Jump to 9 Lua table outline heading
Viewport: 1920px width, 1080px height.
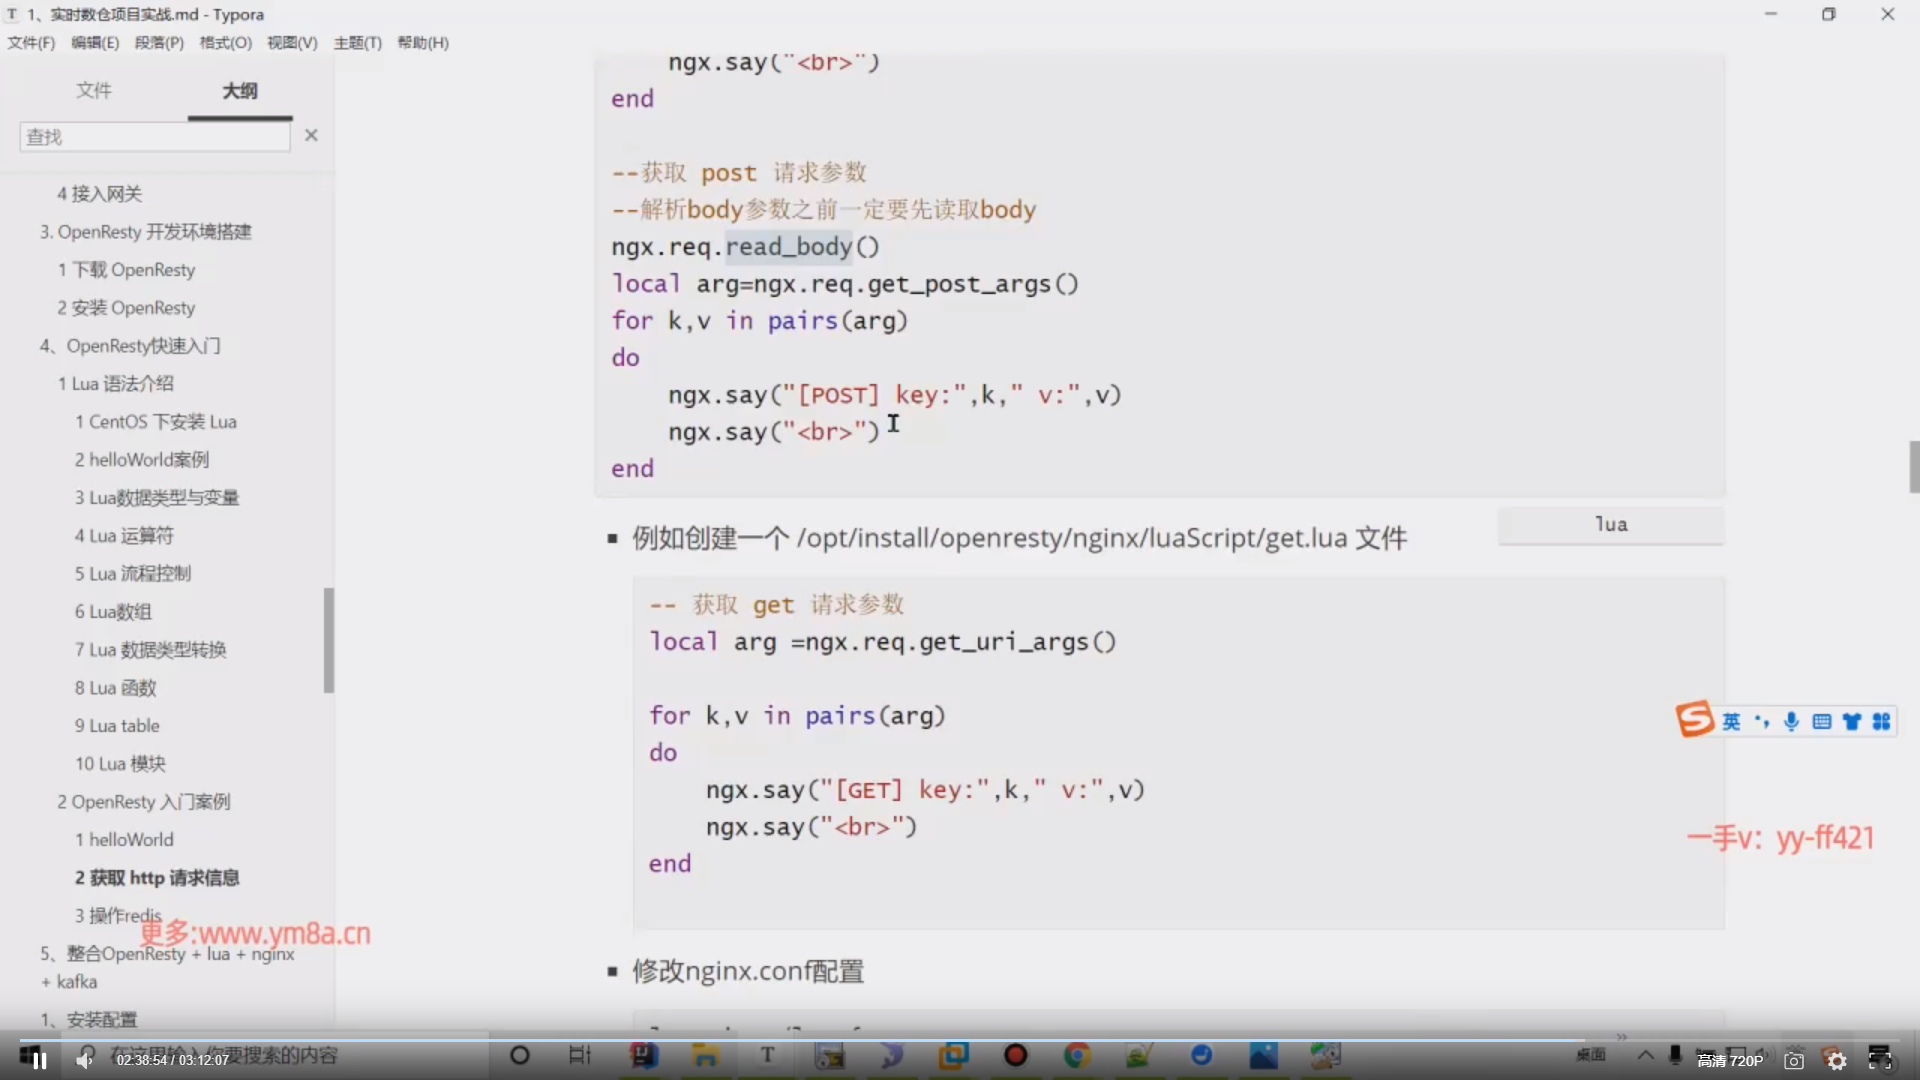pos(117,726)
